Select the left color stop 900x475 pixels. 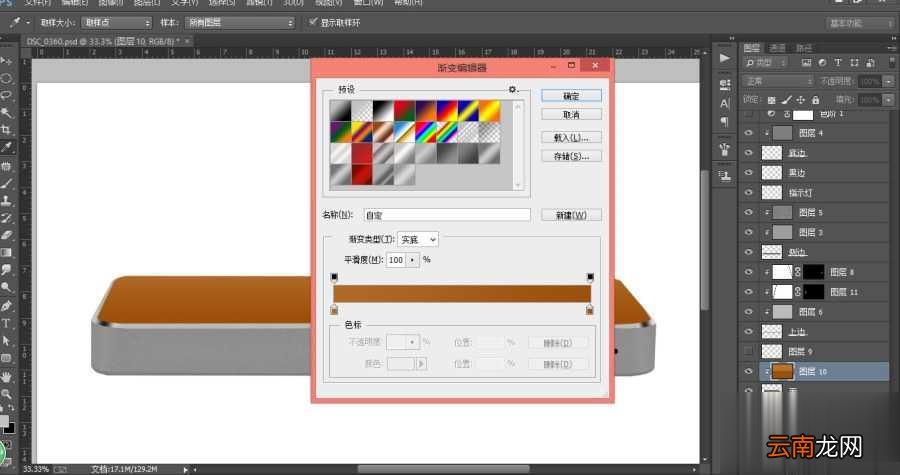coord(334,310)
